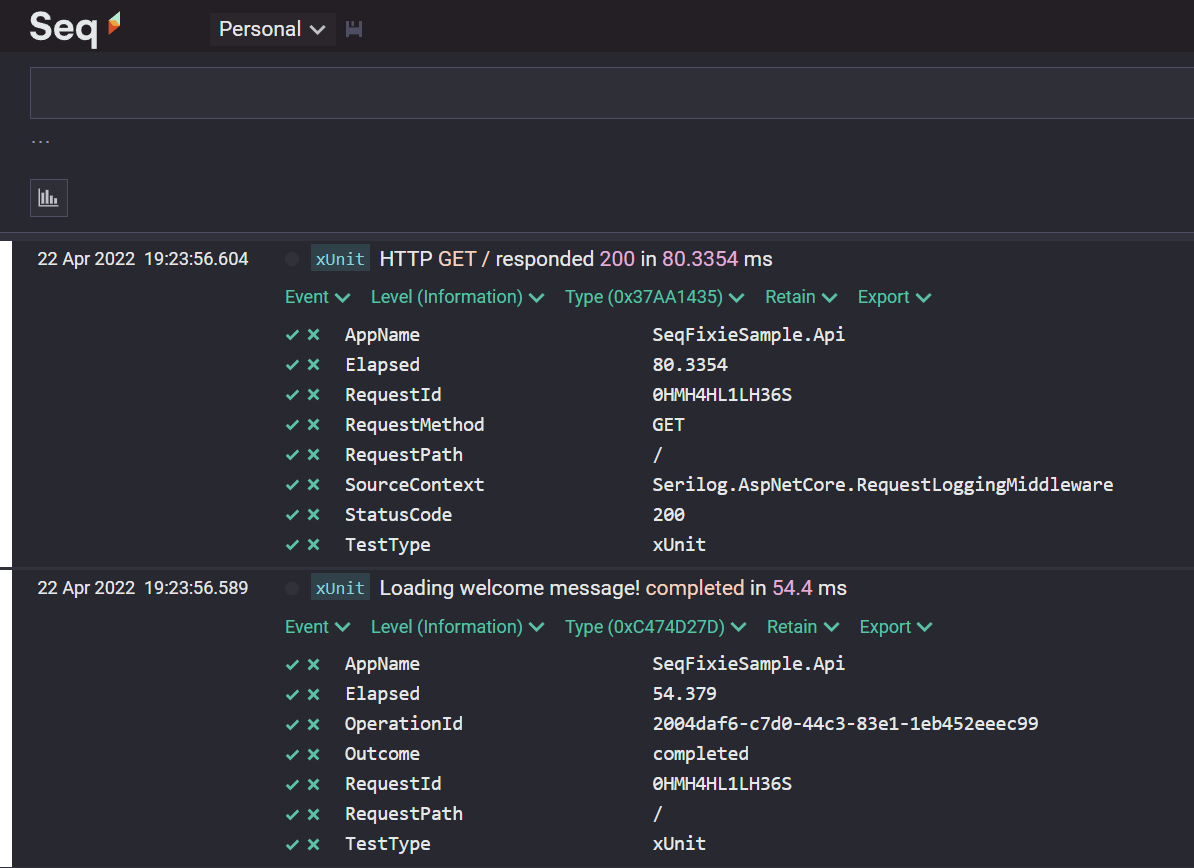
Task: Click checkmark for RequestPath in Loading welcome event
Action: pos(292,814)
